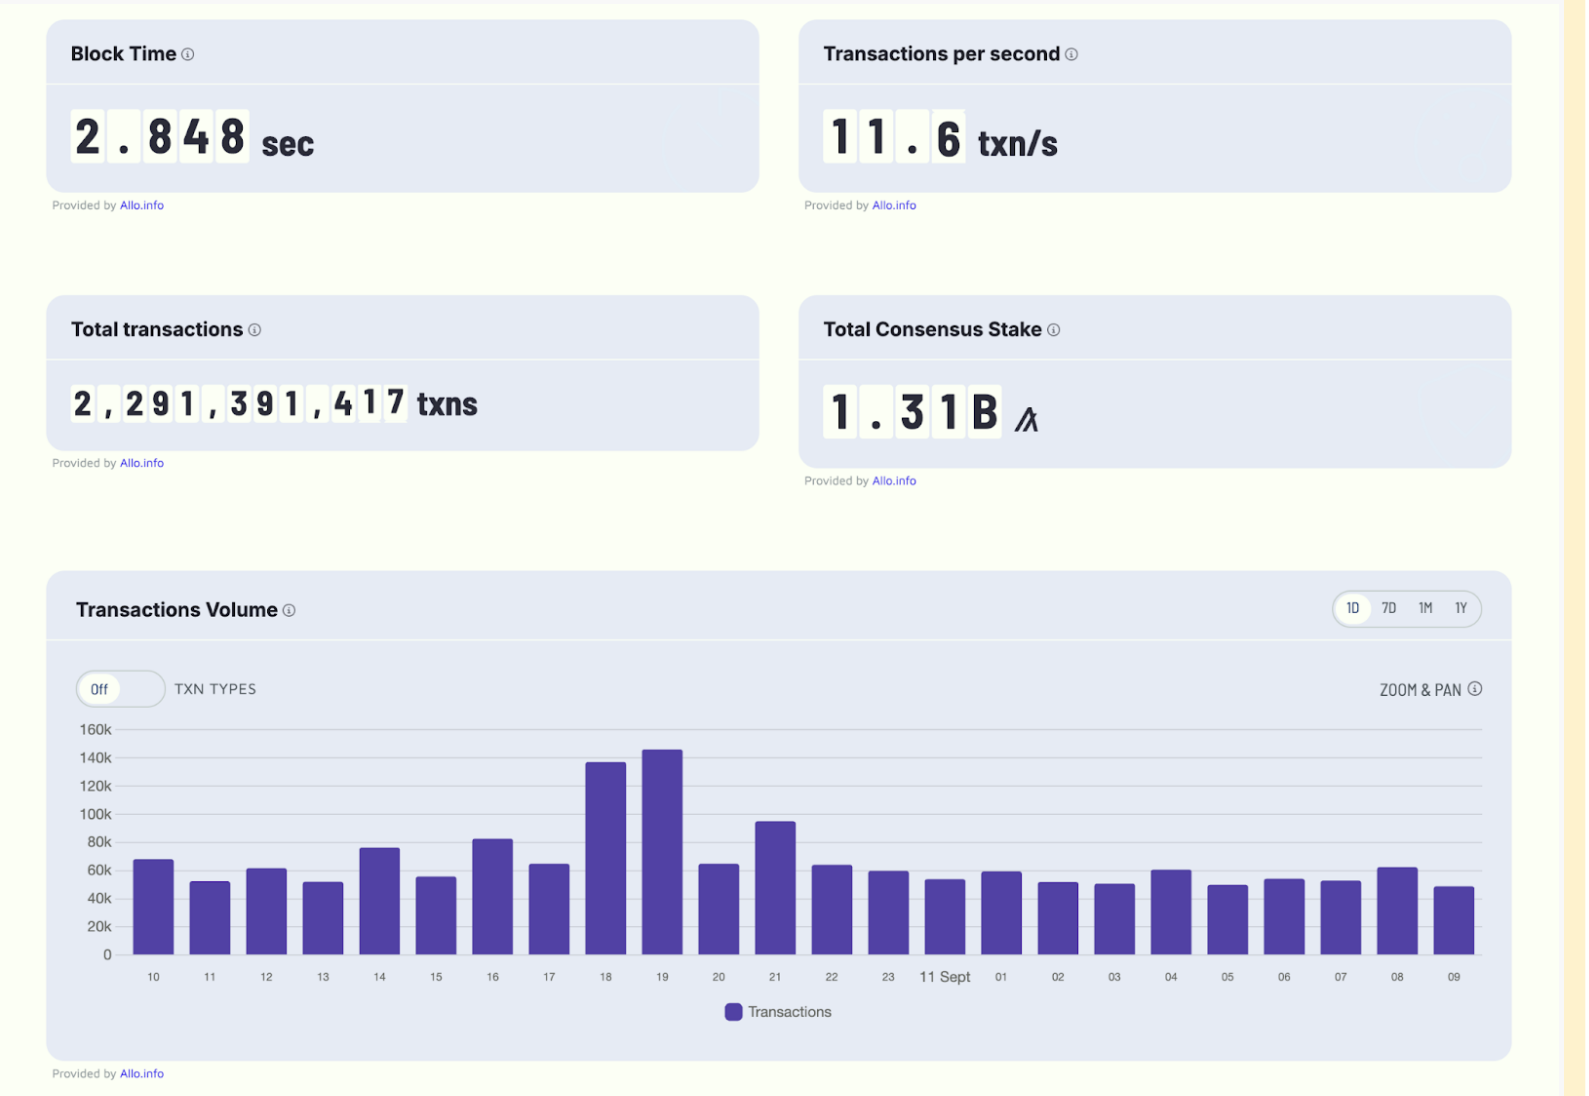Toggle the TXN TYPES switch
This screenshot has height=1096, width=1589.
coord(121,690)
